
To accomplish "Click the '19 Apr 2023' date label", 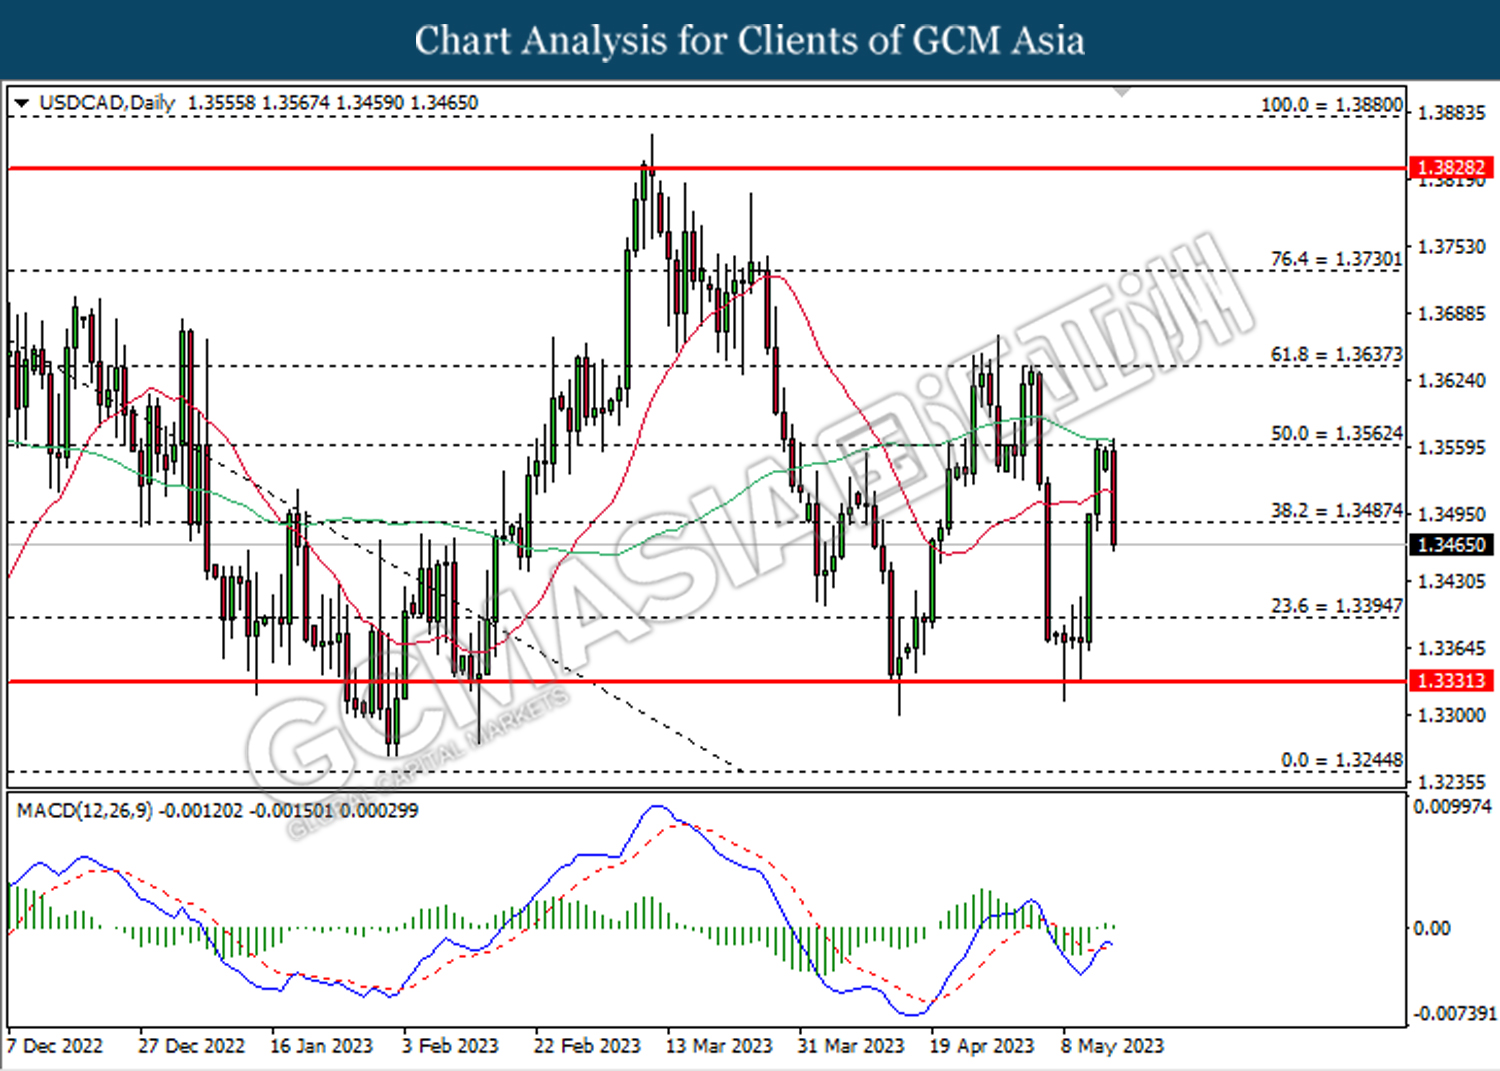I will point(982,1046).
